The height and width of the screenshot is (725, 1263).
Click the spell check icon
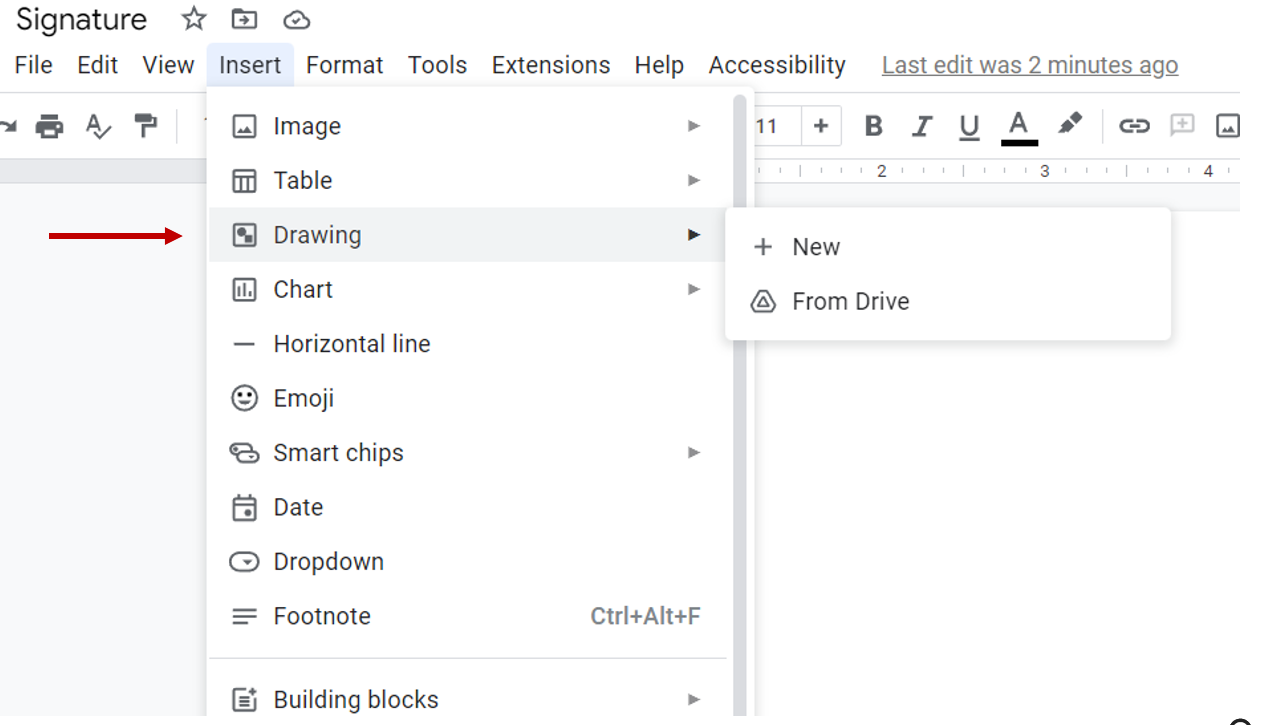coord(98,126)
